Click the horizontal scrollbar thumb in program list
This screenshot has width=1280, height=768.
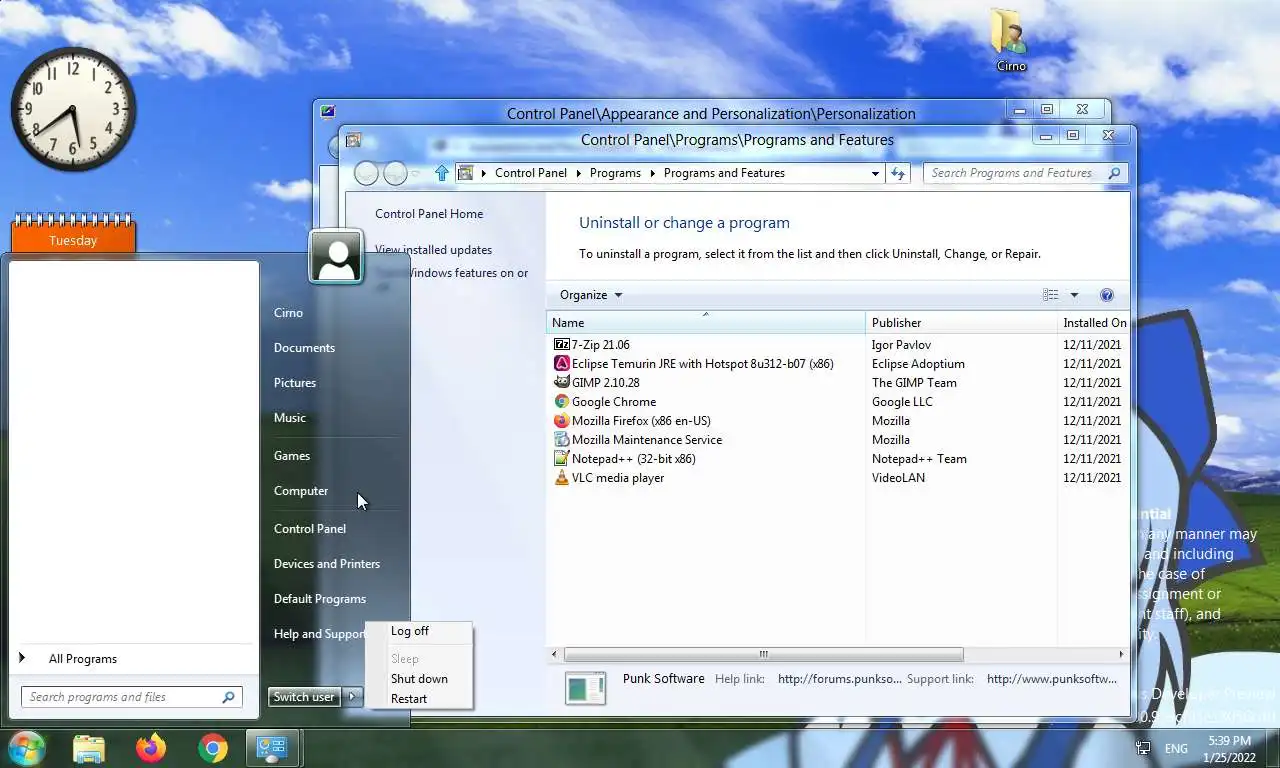[x=763, y=655]
